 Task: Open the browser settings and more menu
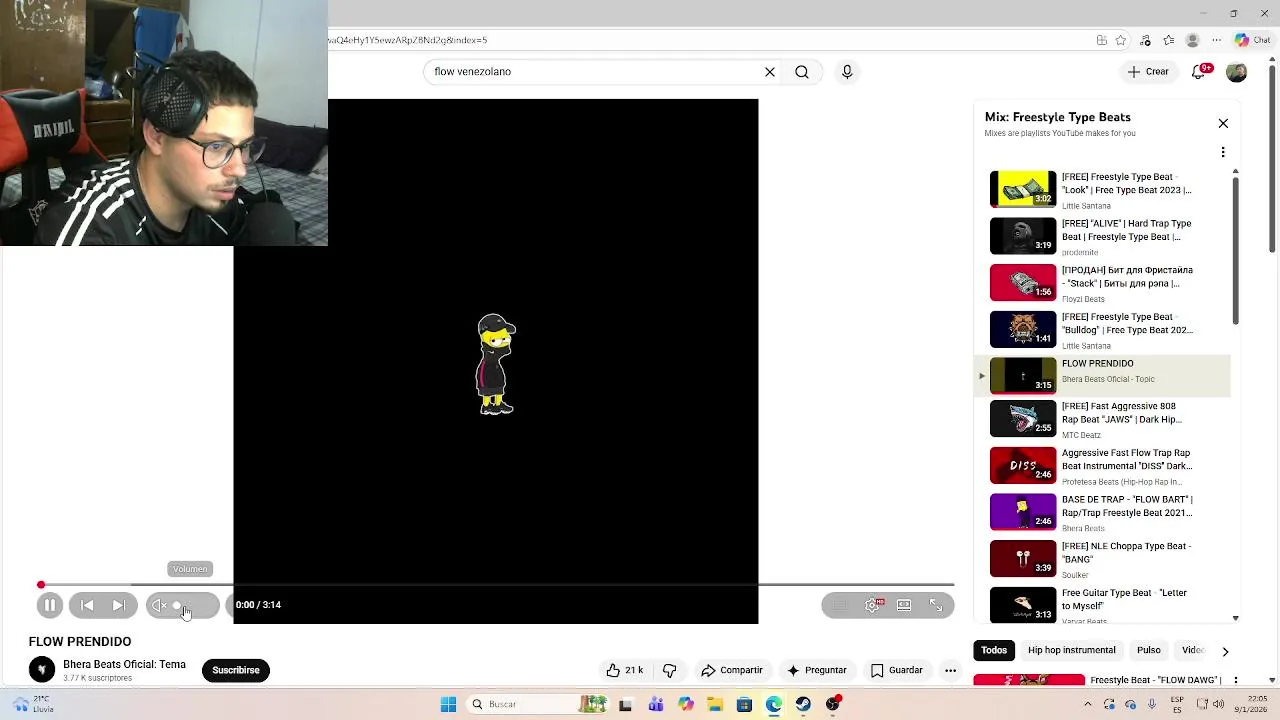[1216, 40]
